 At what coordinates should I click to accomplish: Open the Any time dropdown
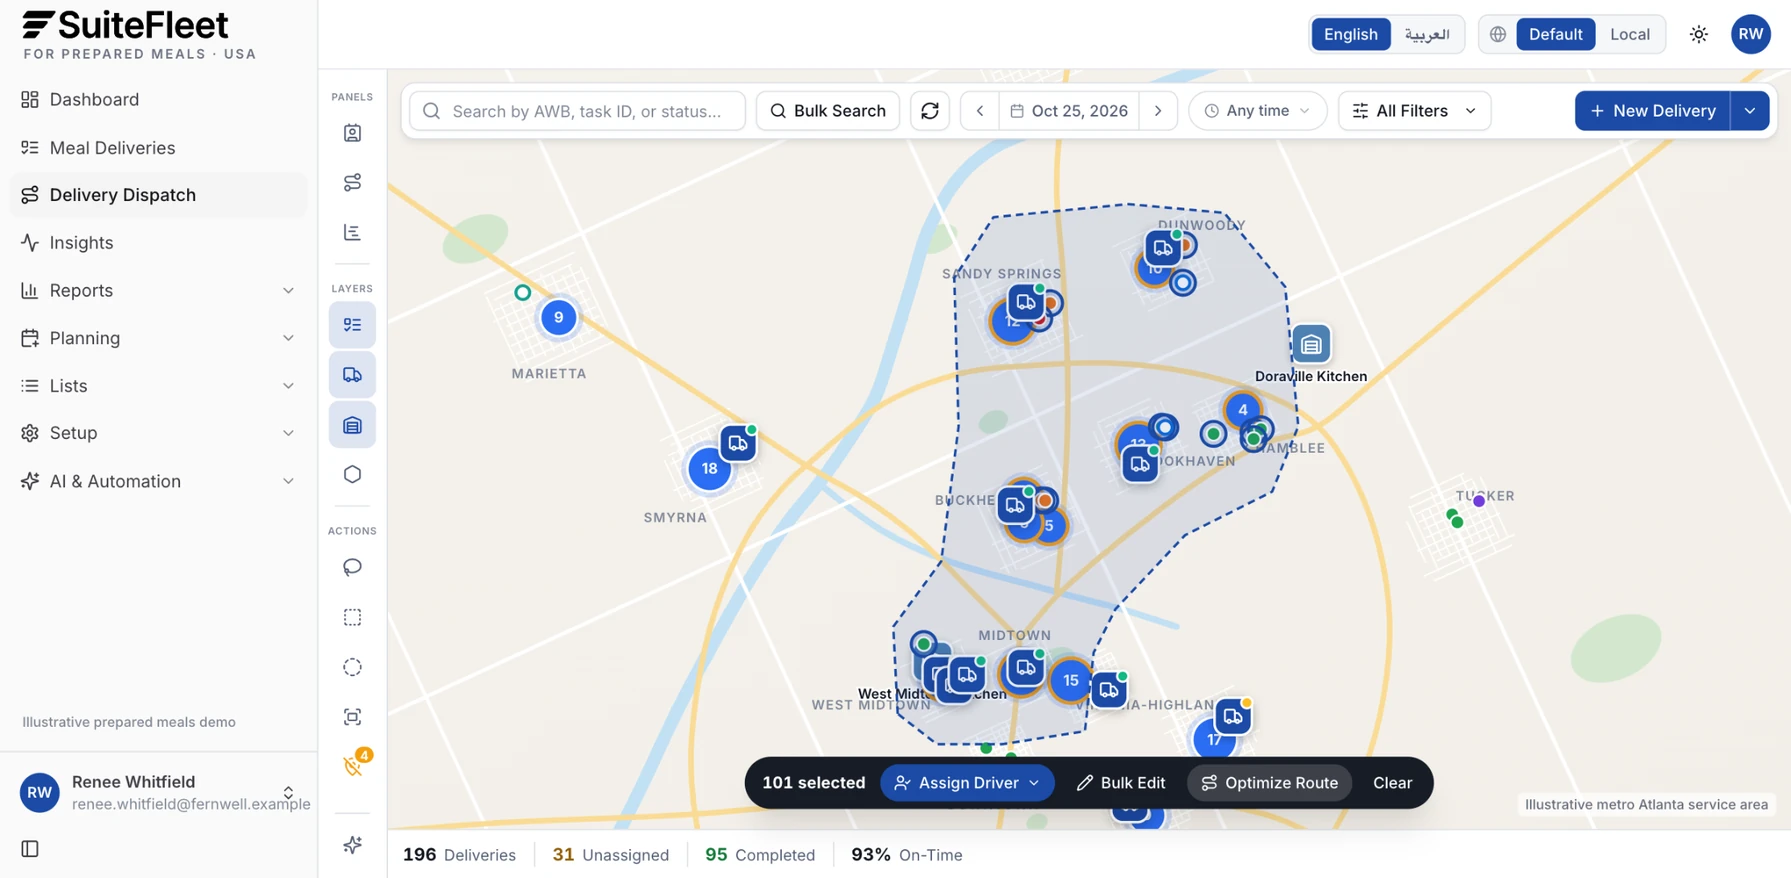(1257, 111)
